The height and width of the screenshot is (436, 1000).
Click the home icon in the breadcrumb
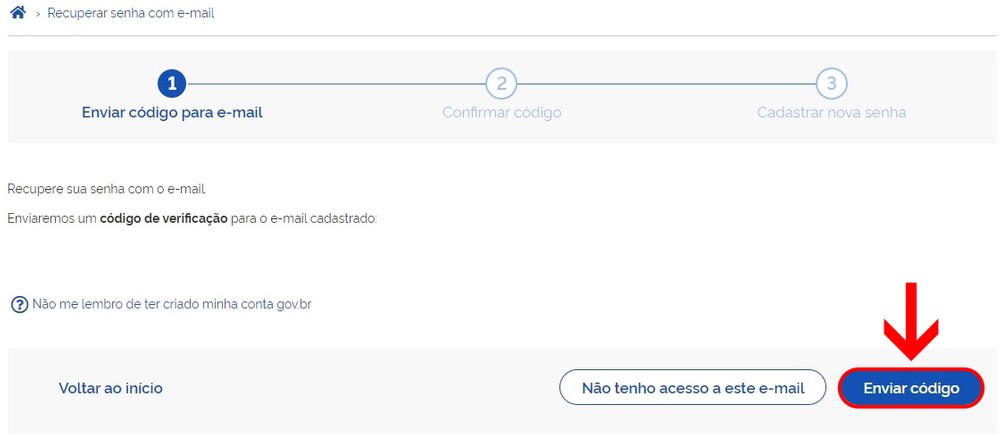pyautogui.click(x=17, y=13)
